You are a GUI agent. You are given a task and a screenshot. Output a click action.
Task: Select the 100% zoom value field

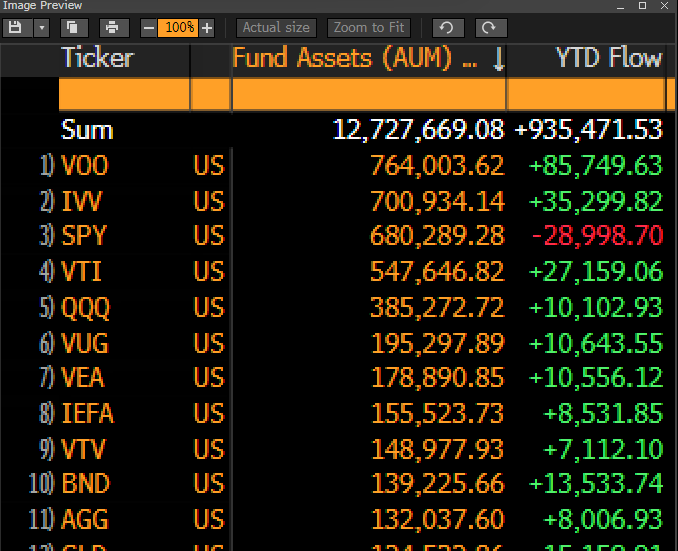(x=178, y=28)
